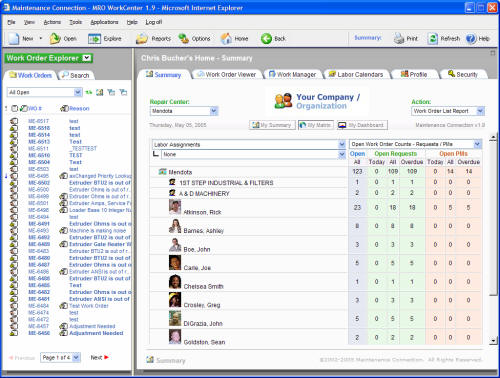
Task: Open the Security tab
Action: 463,74
